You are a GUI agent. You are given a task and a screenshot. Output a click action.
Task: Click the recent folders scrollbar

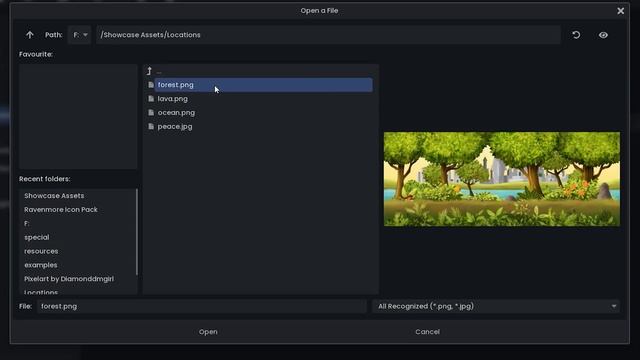click(137, 232)
